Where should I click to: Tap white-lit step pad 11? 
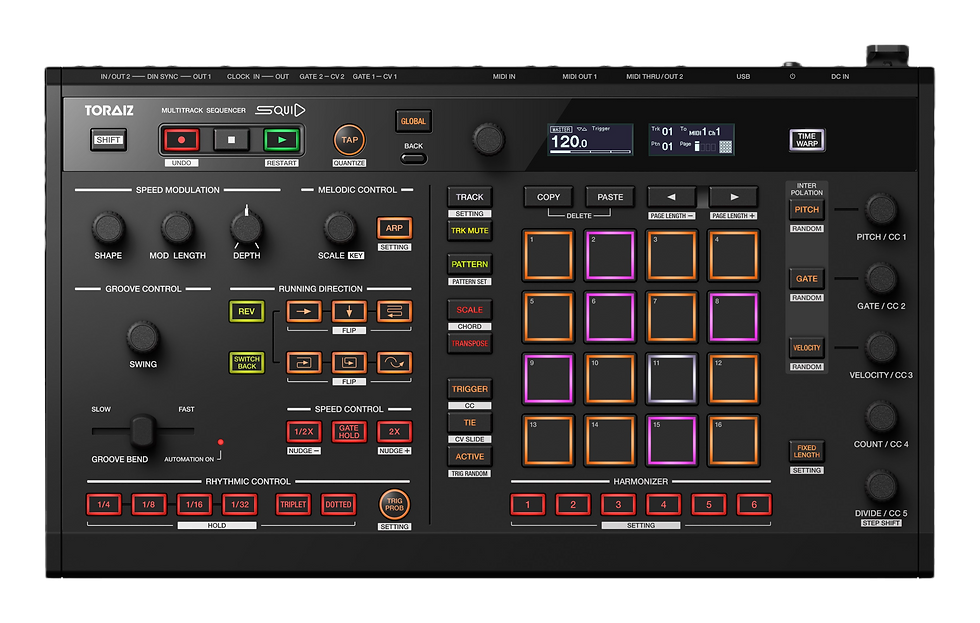[x=672, y=379]
